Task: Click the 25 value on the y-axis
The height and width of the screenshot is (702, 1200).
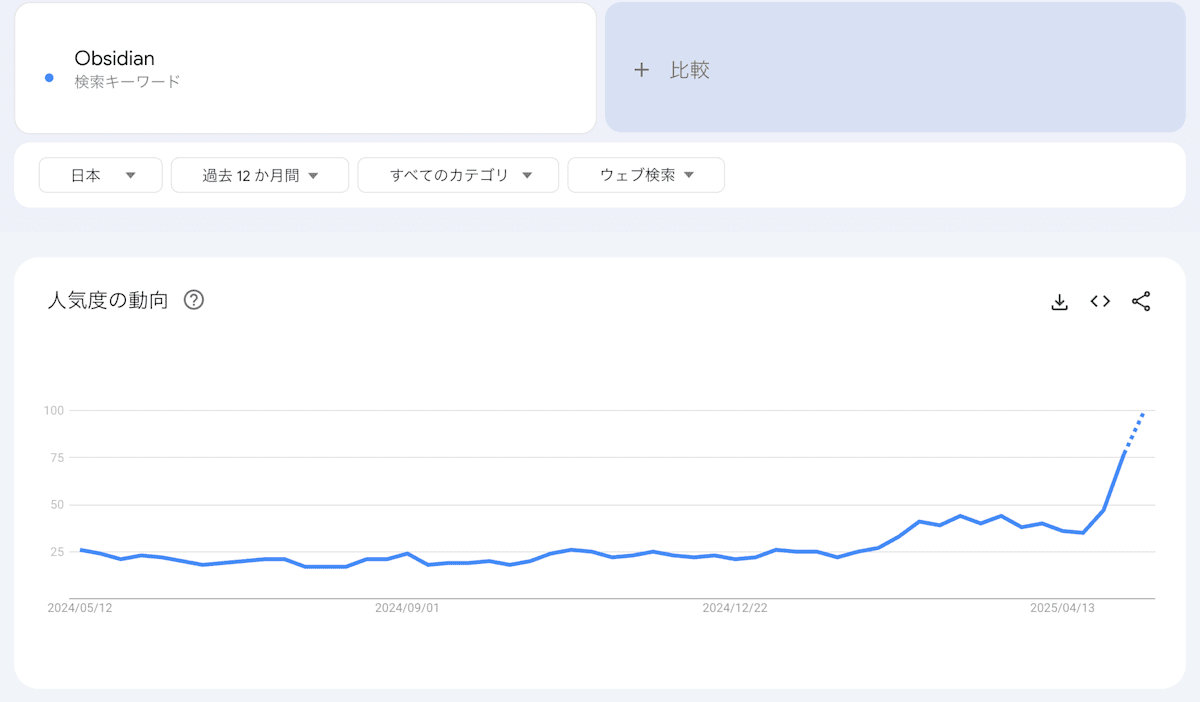Action: point(57,551)
